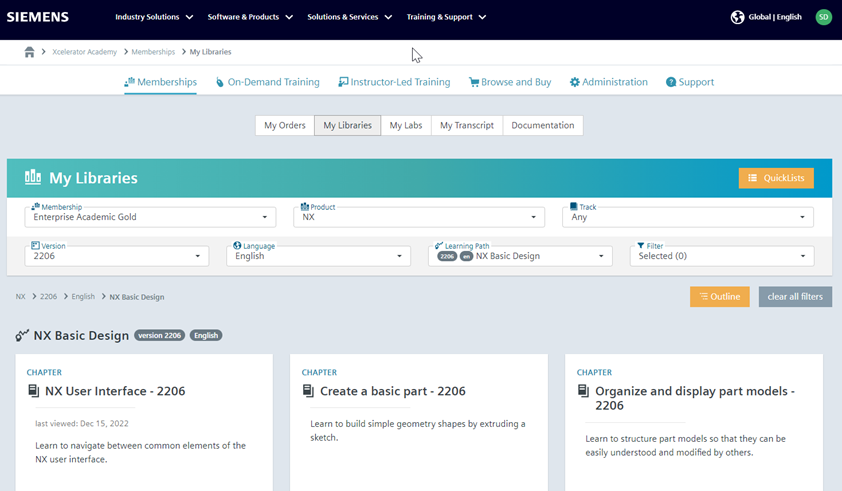Open Memberships breadcrumb link
Screen dimensions: 842x491
[x=153, y=52]
